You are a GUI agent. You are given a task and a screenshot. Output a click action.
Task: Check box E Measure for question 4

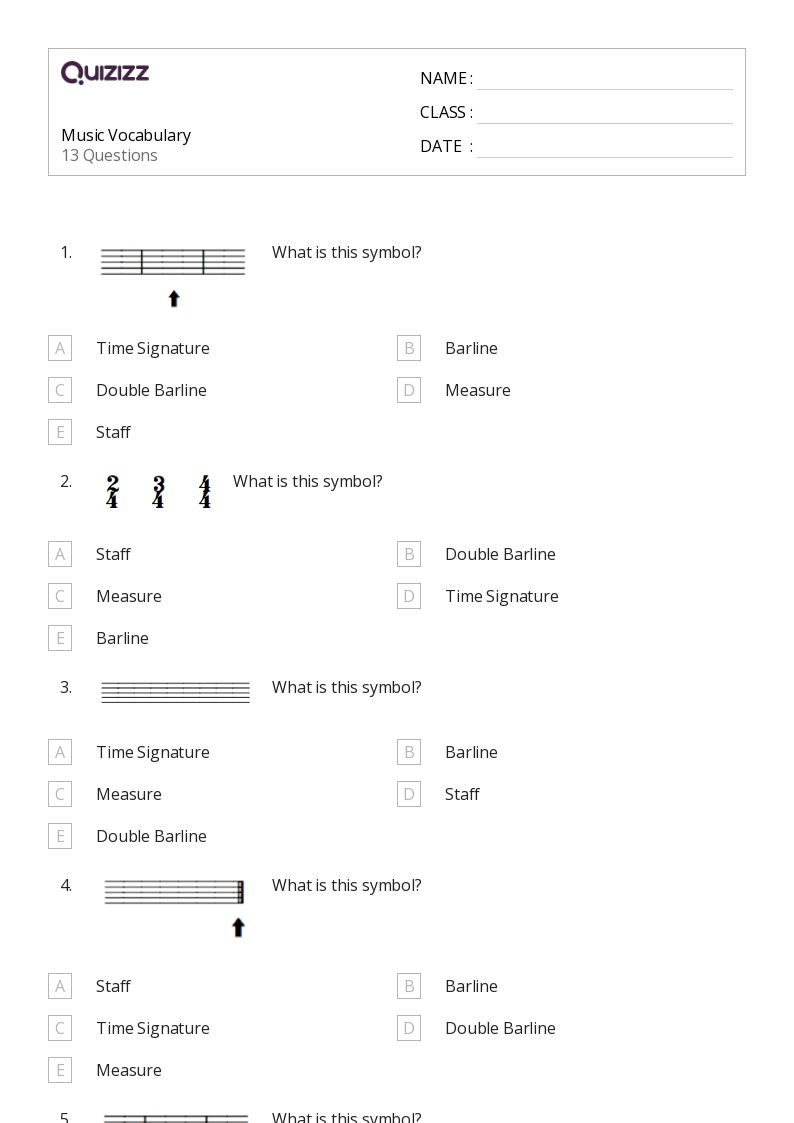[x=60, y=1070]
